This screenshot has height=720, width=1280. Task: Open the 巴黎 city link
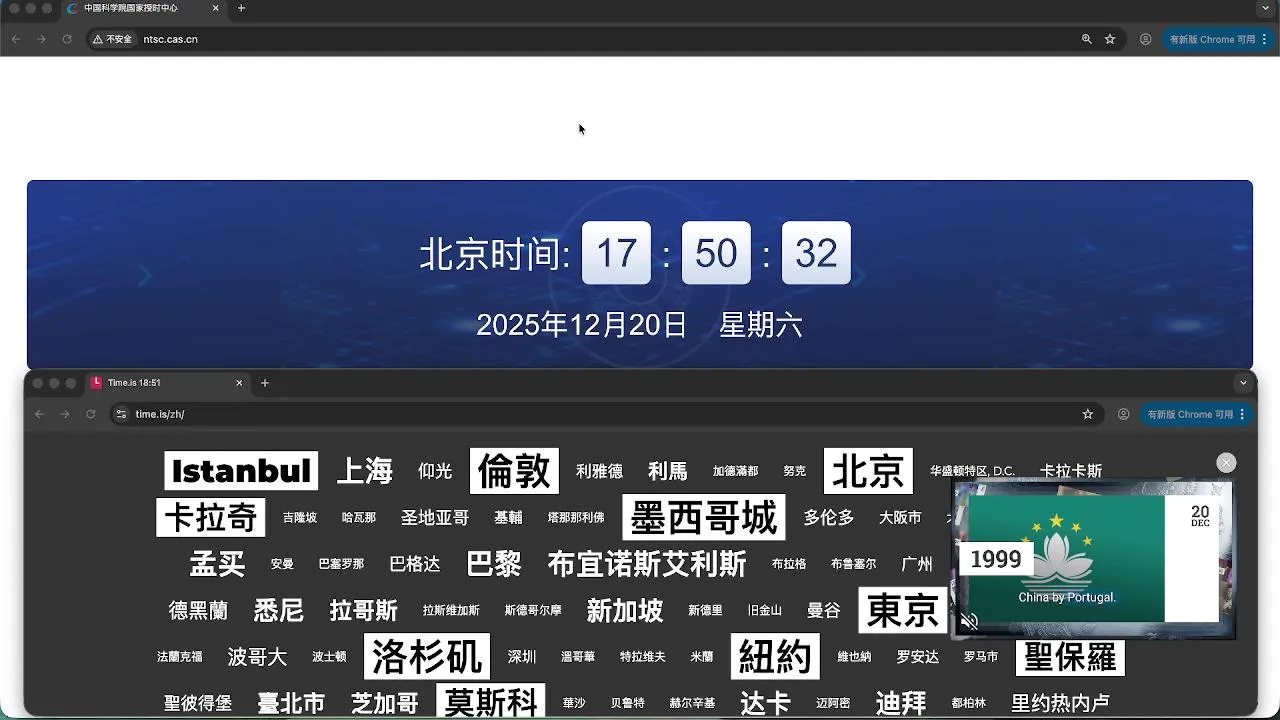click(x=494, y=564)
